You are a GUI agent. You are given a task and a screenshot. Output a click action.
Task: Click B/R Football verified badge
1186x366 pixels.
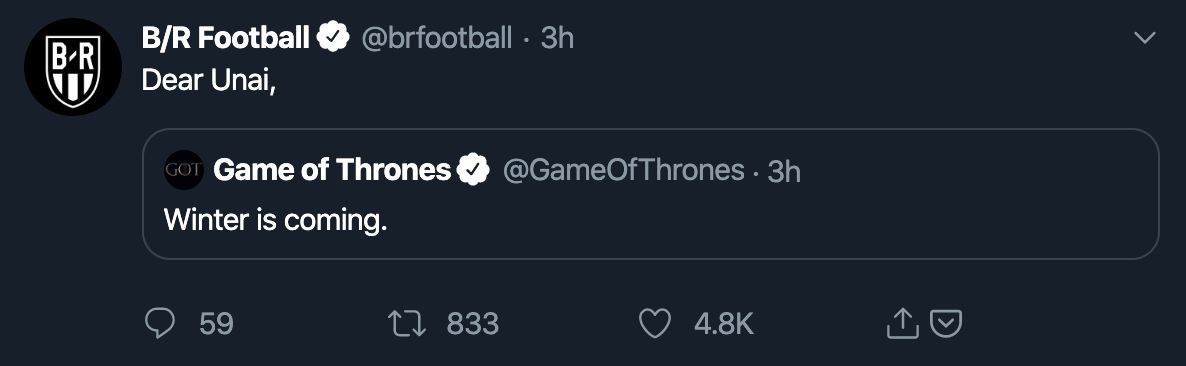(333, 37)
